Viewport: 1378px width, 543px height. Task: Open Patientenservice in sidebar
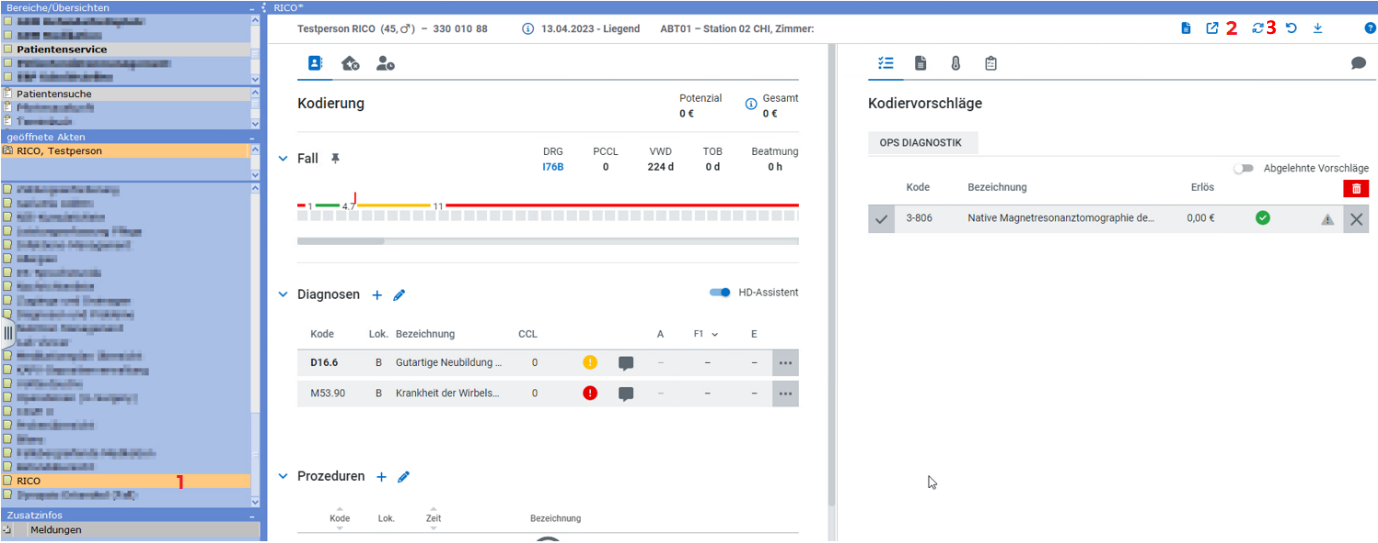coord(125,49)
